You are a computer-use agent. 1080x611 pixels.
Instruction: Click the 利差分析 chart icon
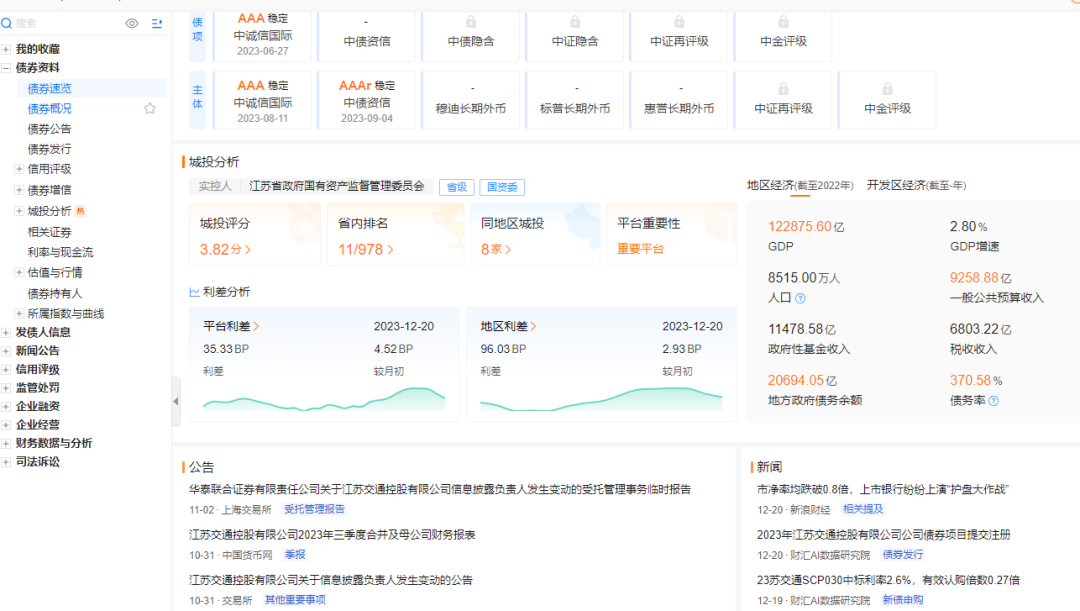click(194, 292)
